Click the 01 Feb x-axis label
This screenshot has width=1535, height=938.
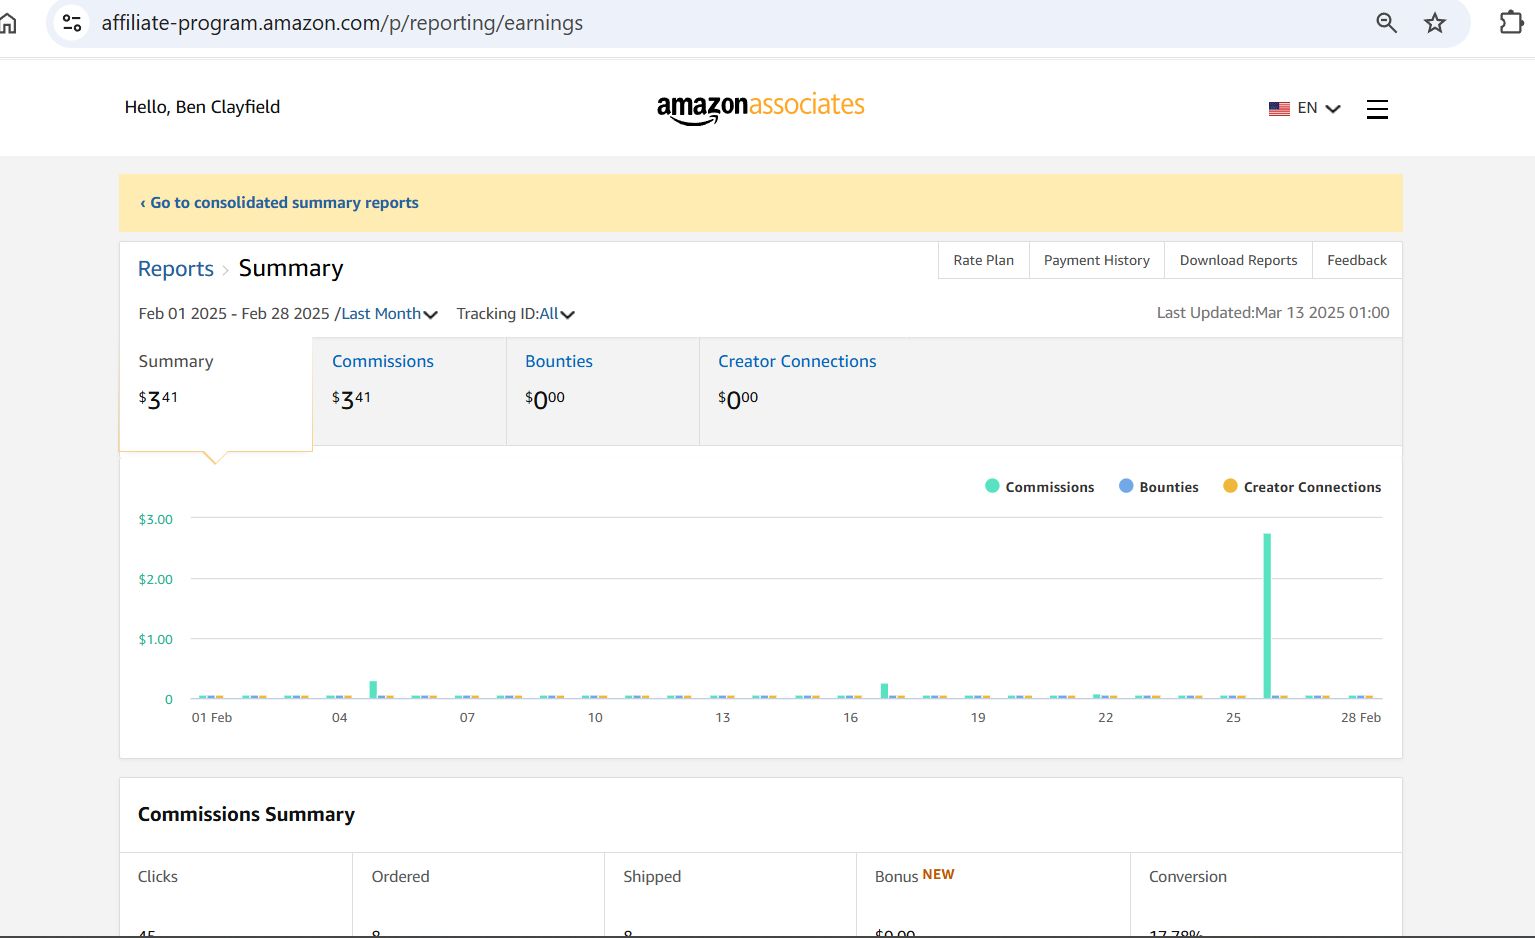click(211, 717)
